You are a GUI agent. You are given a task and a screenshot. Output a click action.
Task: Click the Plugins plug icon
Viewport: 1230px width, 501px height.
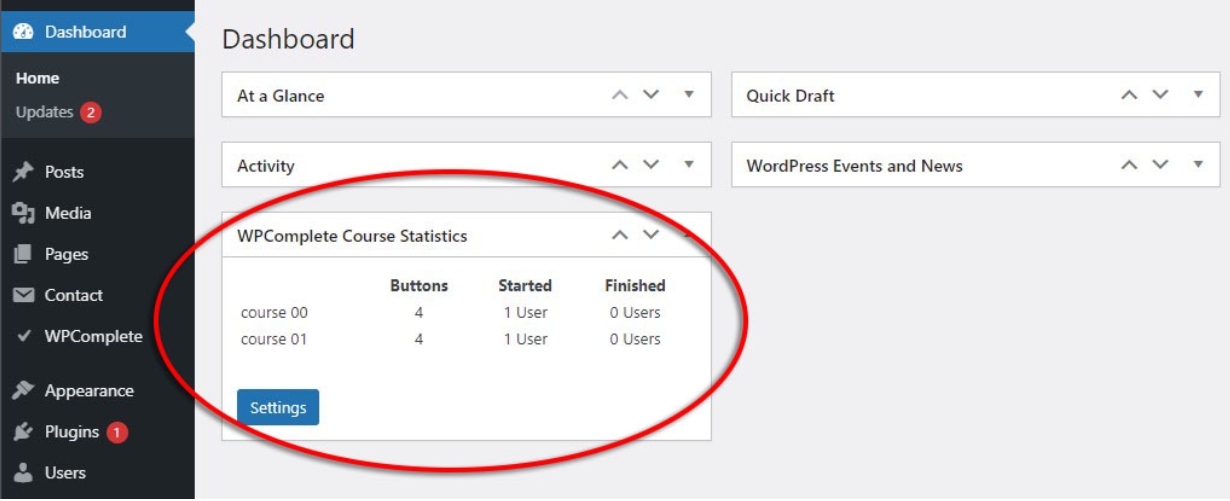coord(23,432)
